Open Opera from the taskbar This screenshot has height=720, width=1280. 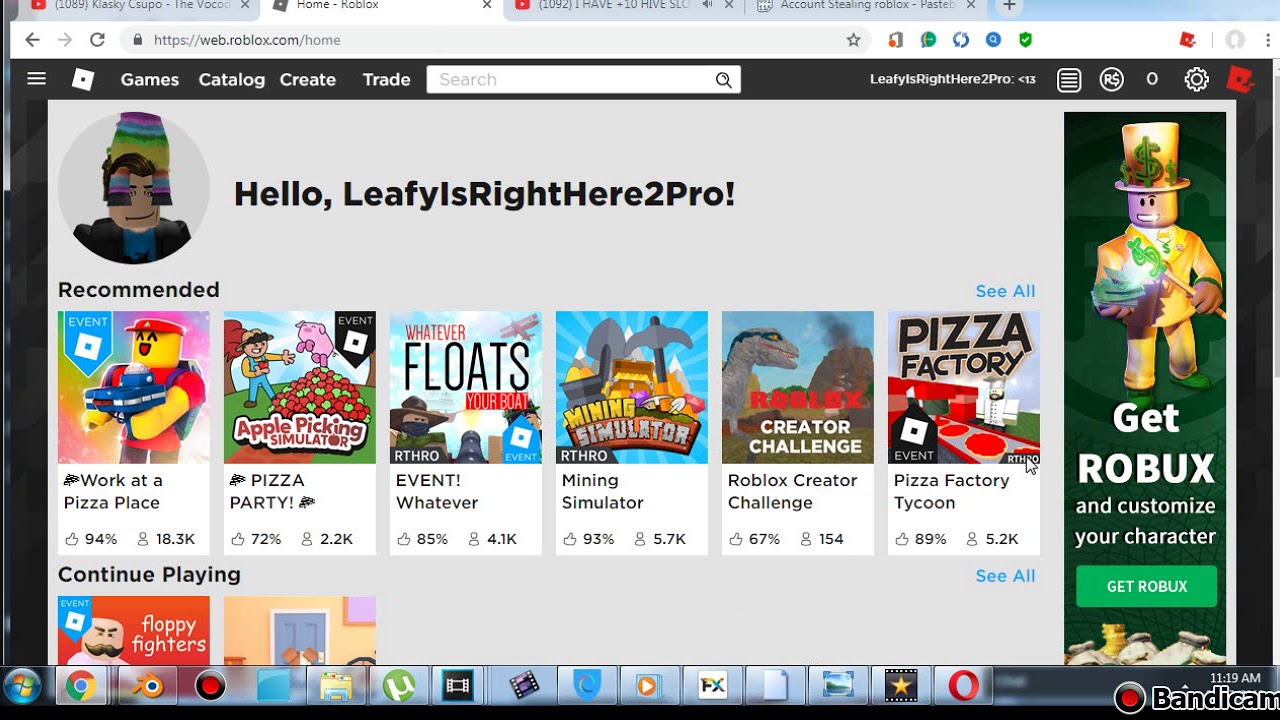(x=964, y=686)
